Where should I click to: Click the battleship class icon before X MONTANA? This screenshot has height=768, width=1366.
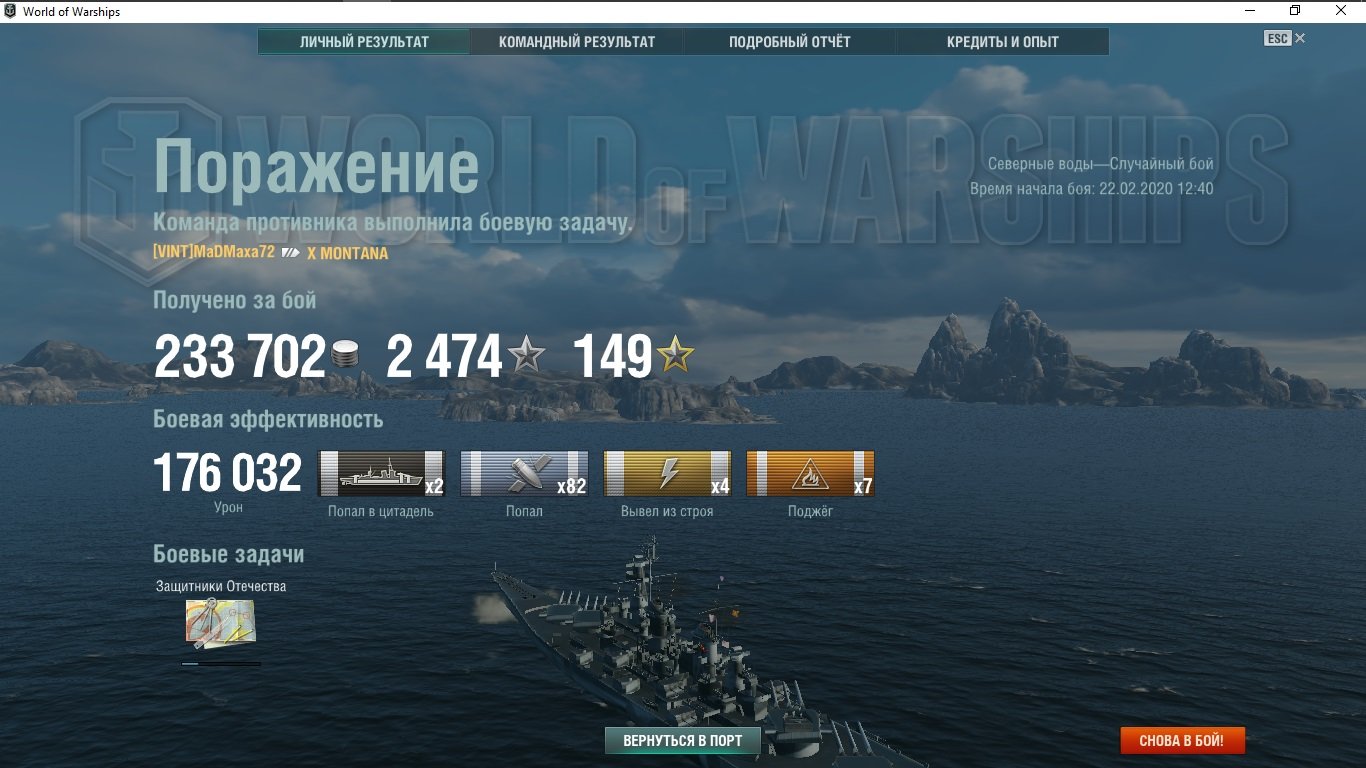pyautogui.click(x=291, y=253)
